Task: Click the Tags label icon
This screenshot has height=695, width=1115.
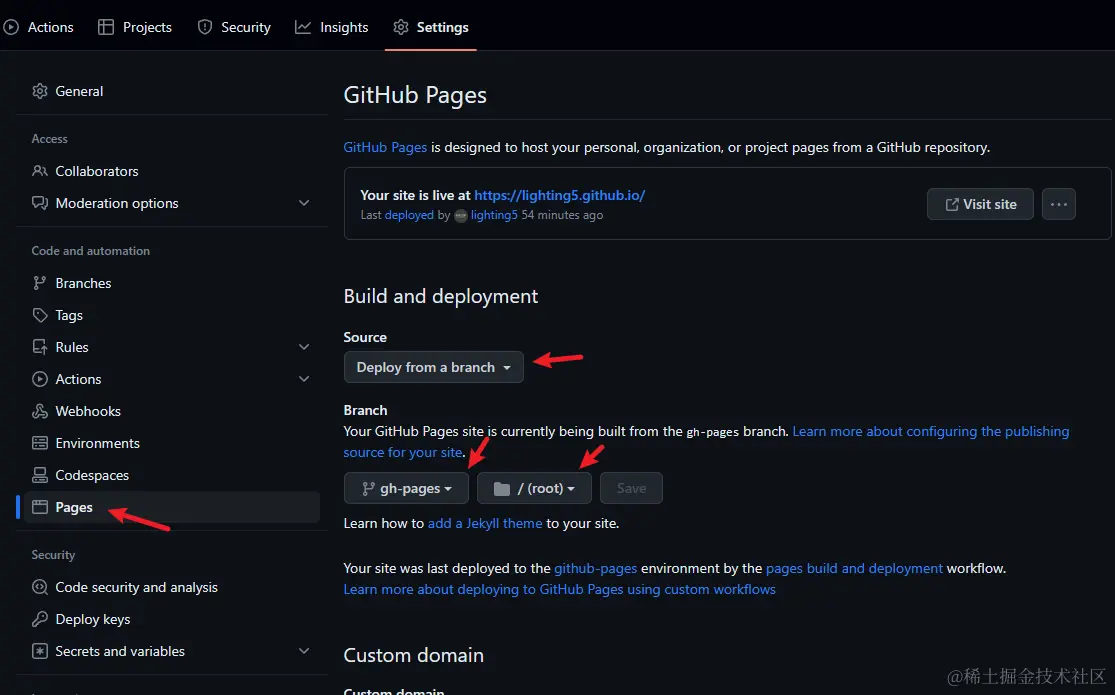Action: (x=40, y=315)
